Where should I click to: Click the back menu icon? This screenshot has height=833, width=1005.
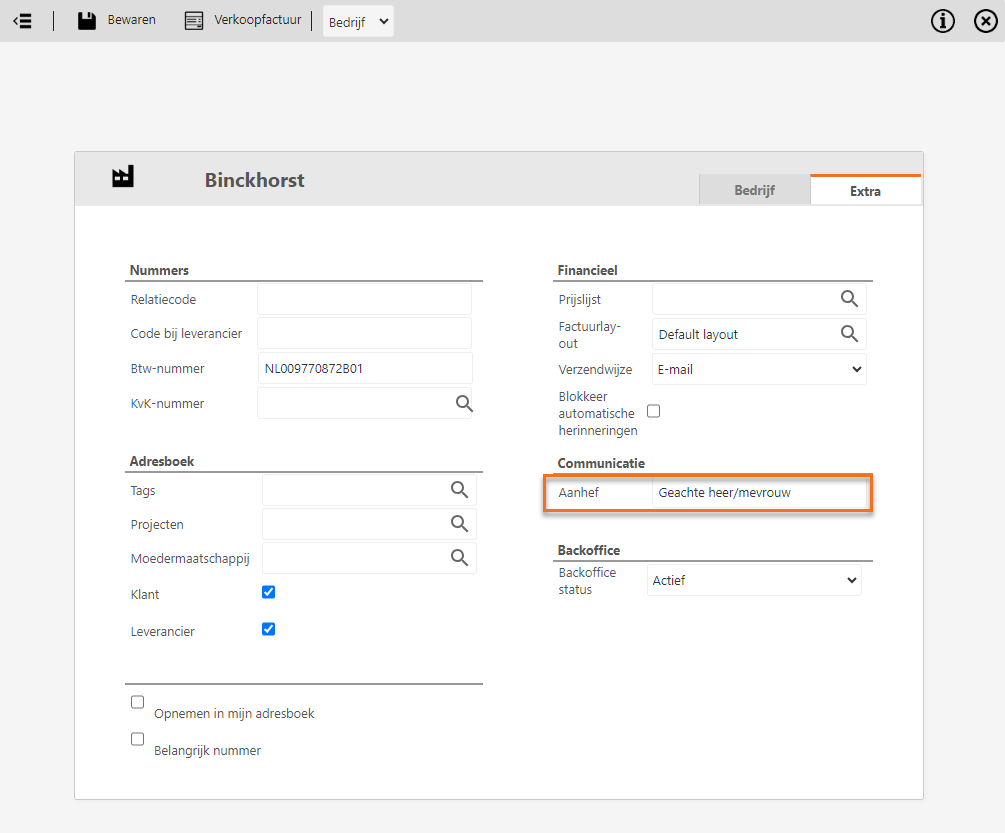tap(22, 21)
